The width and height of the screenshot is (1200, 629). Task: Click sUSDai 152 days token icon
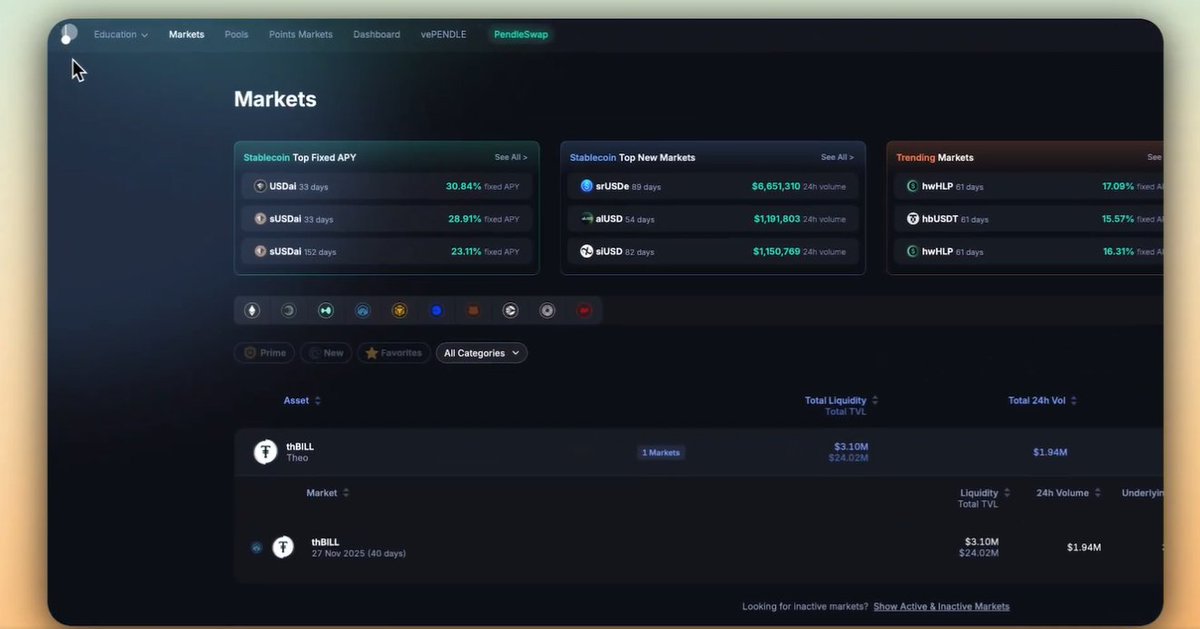coord(260,251)
